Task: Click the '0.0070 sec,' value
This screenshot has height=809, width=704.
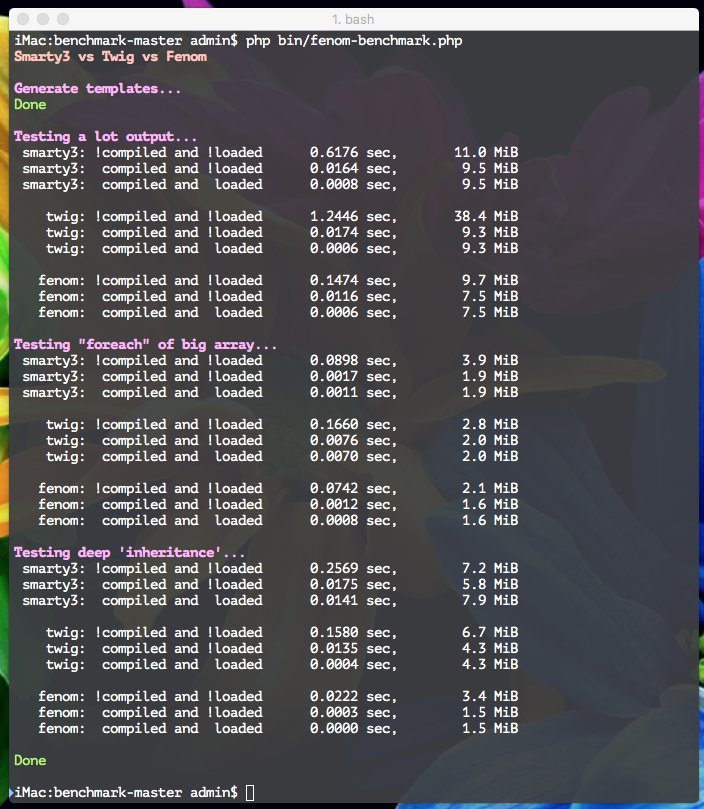Action: coord(353,457)
